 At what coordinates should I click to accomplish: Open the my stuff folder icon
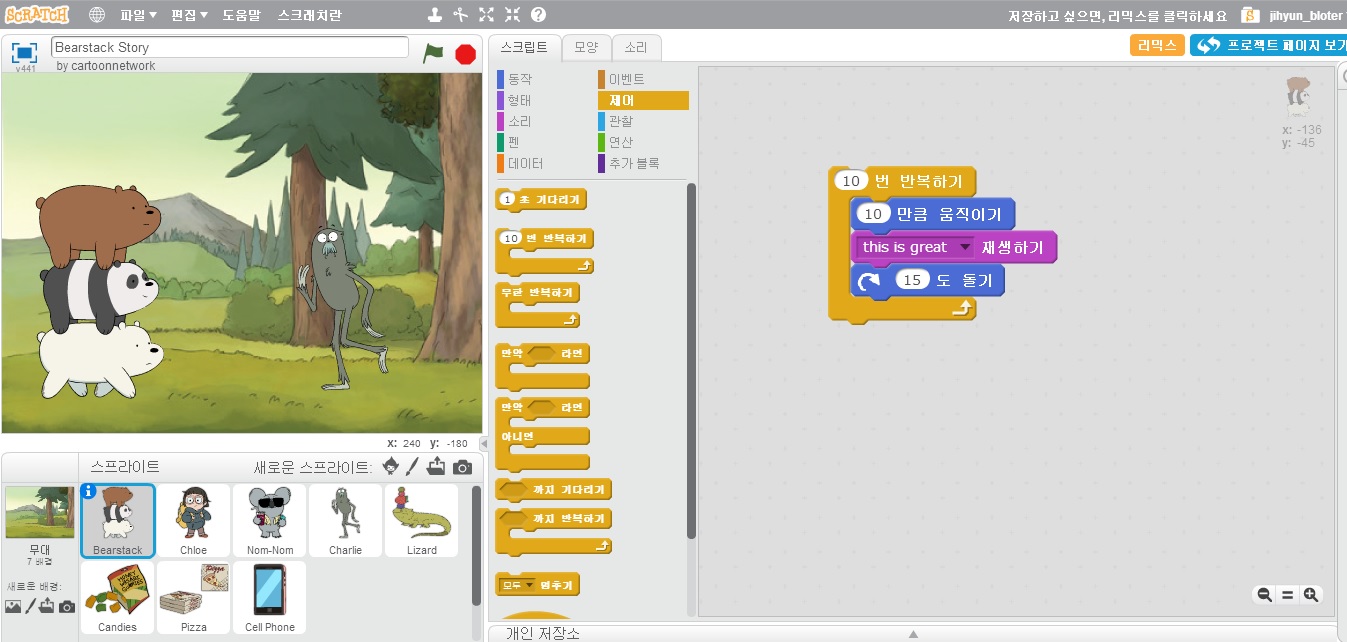click(x=1251, y=15)
